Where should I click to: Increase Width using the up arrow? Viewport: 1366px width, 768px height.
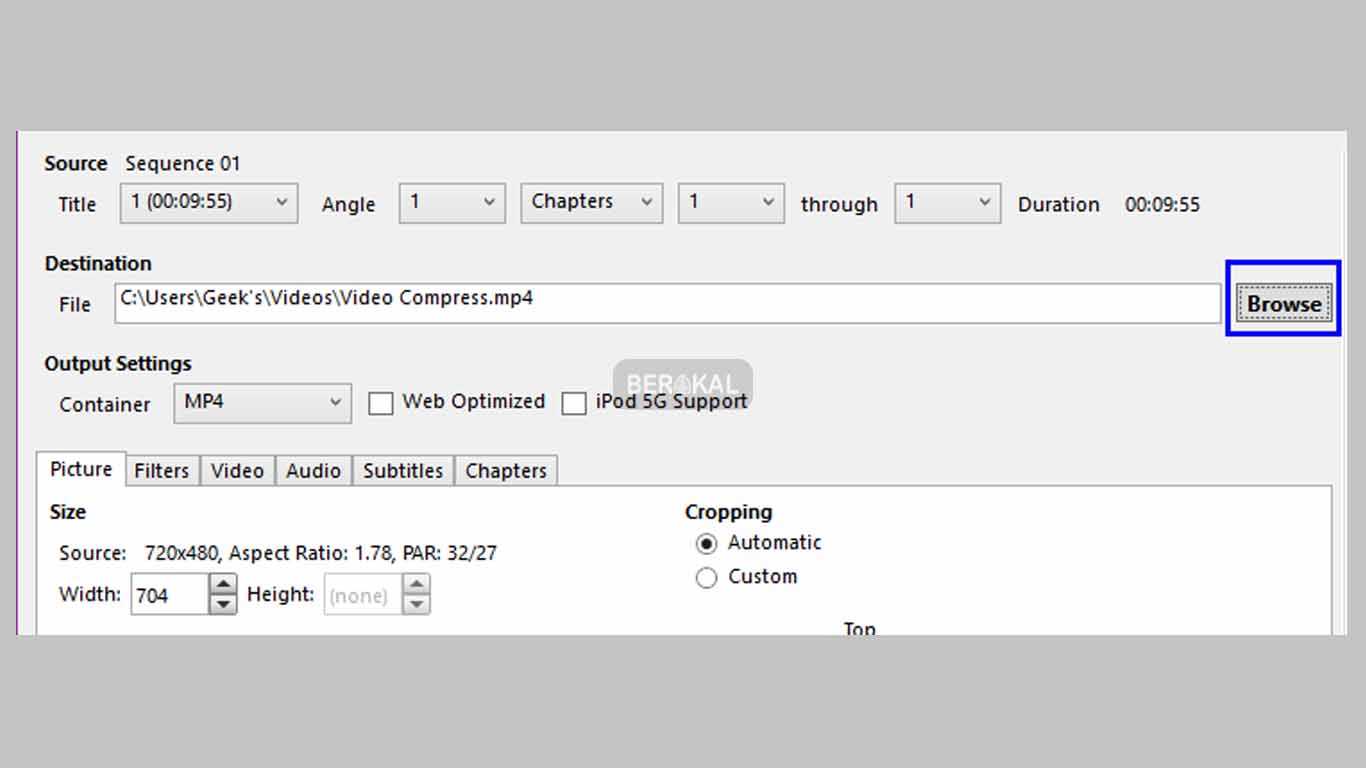(x=223, y=585)
